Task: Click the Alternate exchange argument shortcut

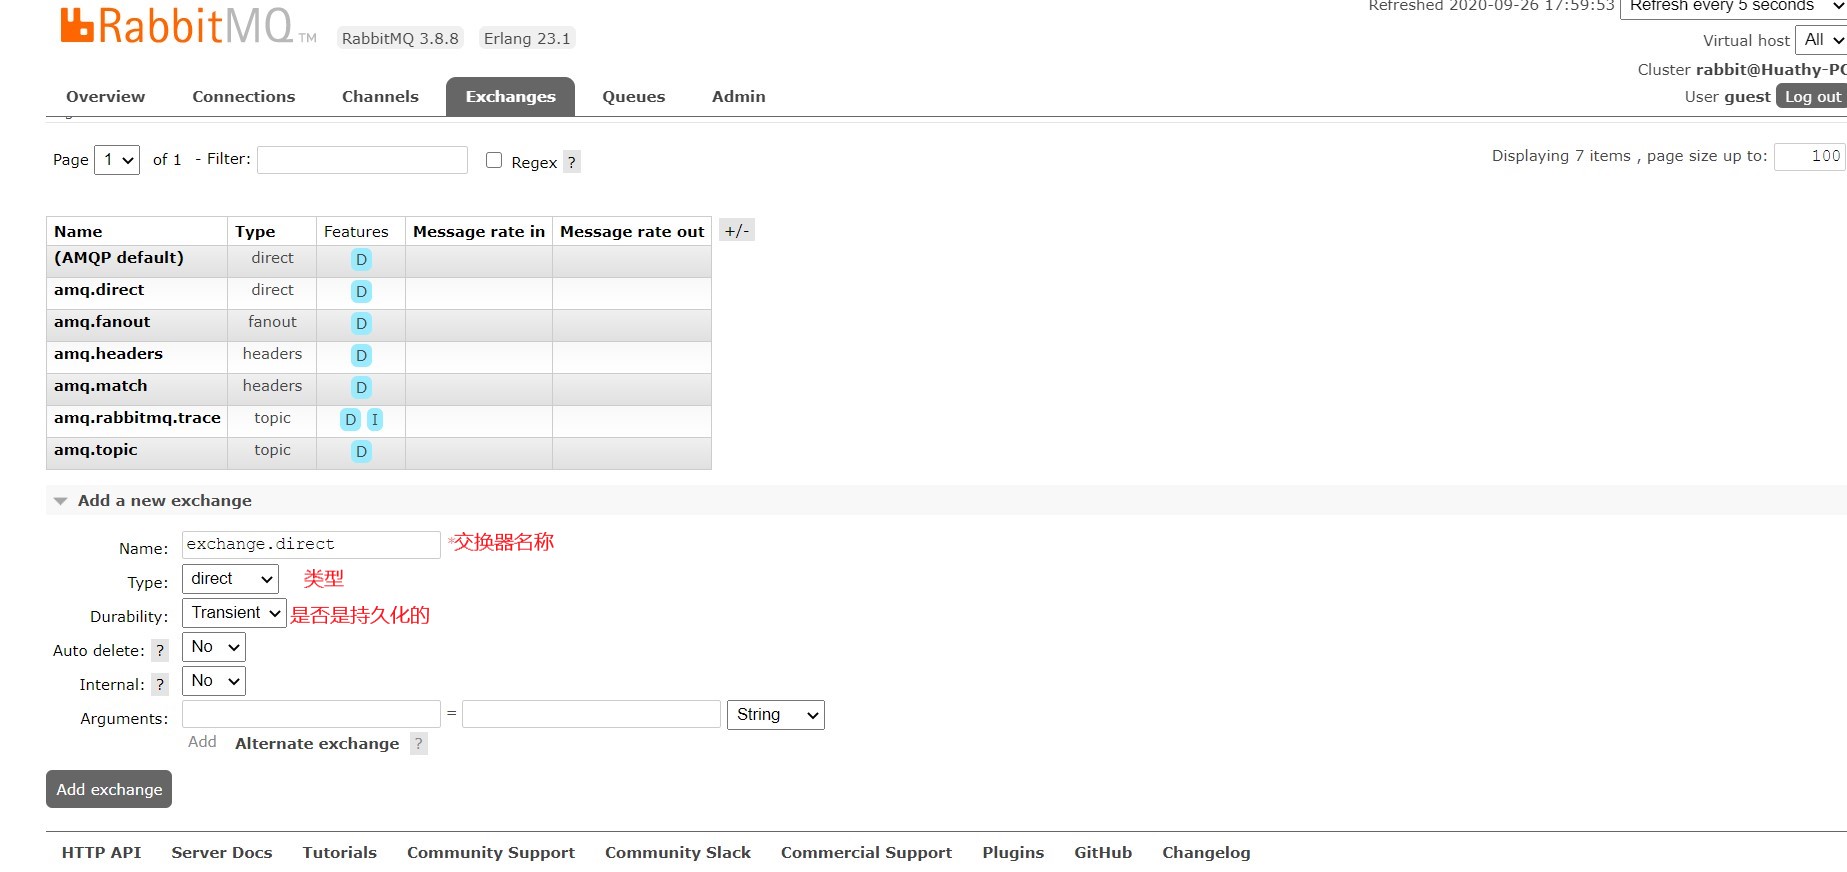Action: (x=317, y=743)
